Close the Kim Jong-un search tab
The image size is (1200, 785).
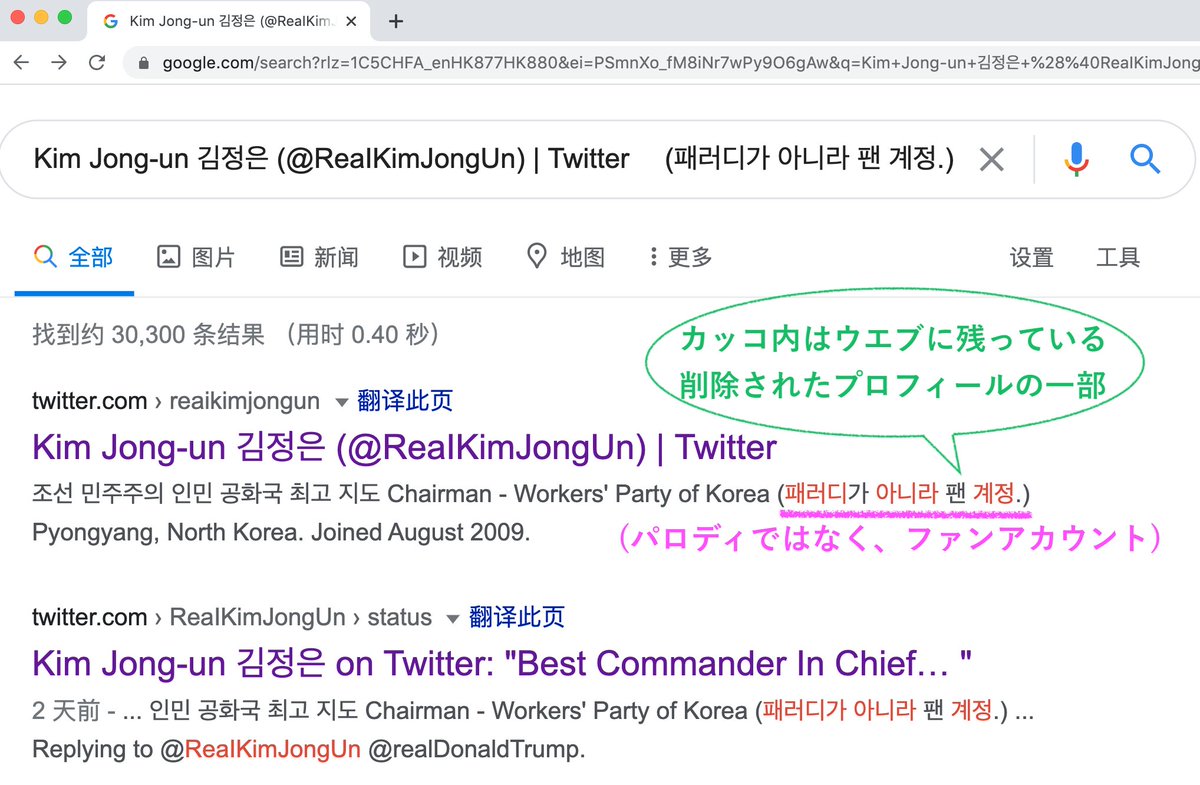tap(350, 21)
